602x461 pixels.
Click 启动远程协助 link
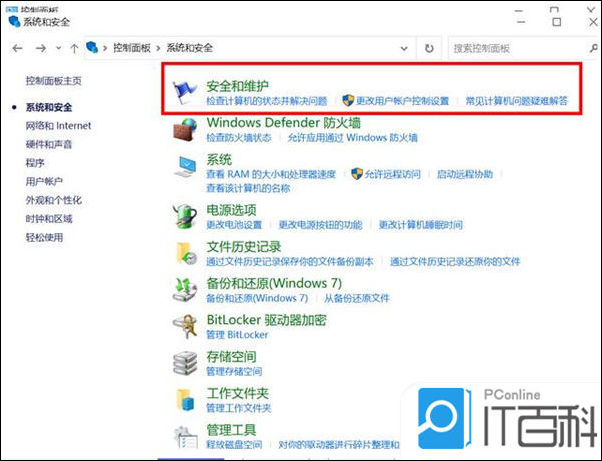coord(465,174)
